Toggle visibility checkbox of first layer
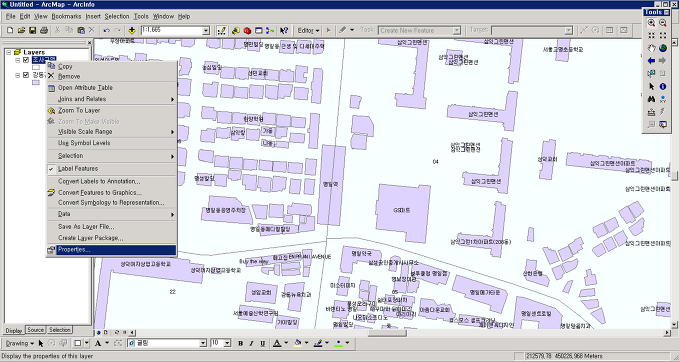This screenshot has width=680, height=362. 26,60
